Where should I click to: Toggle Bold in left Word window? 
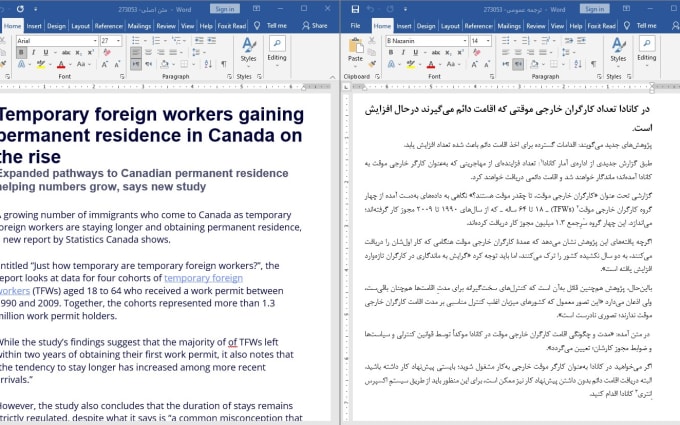(x=21, y=52)
